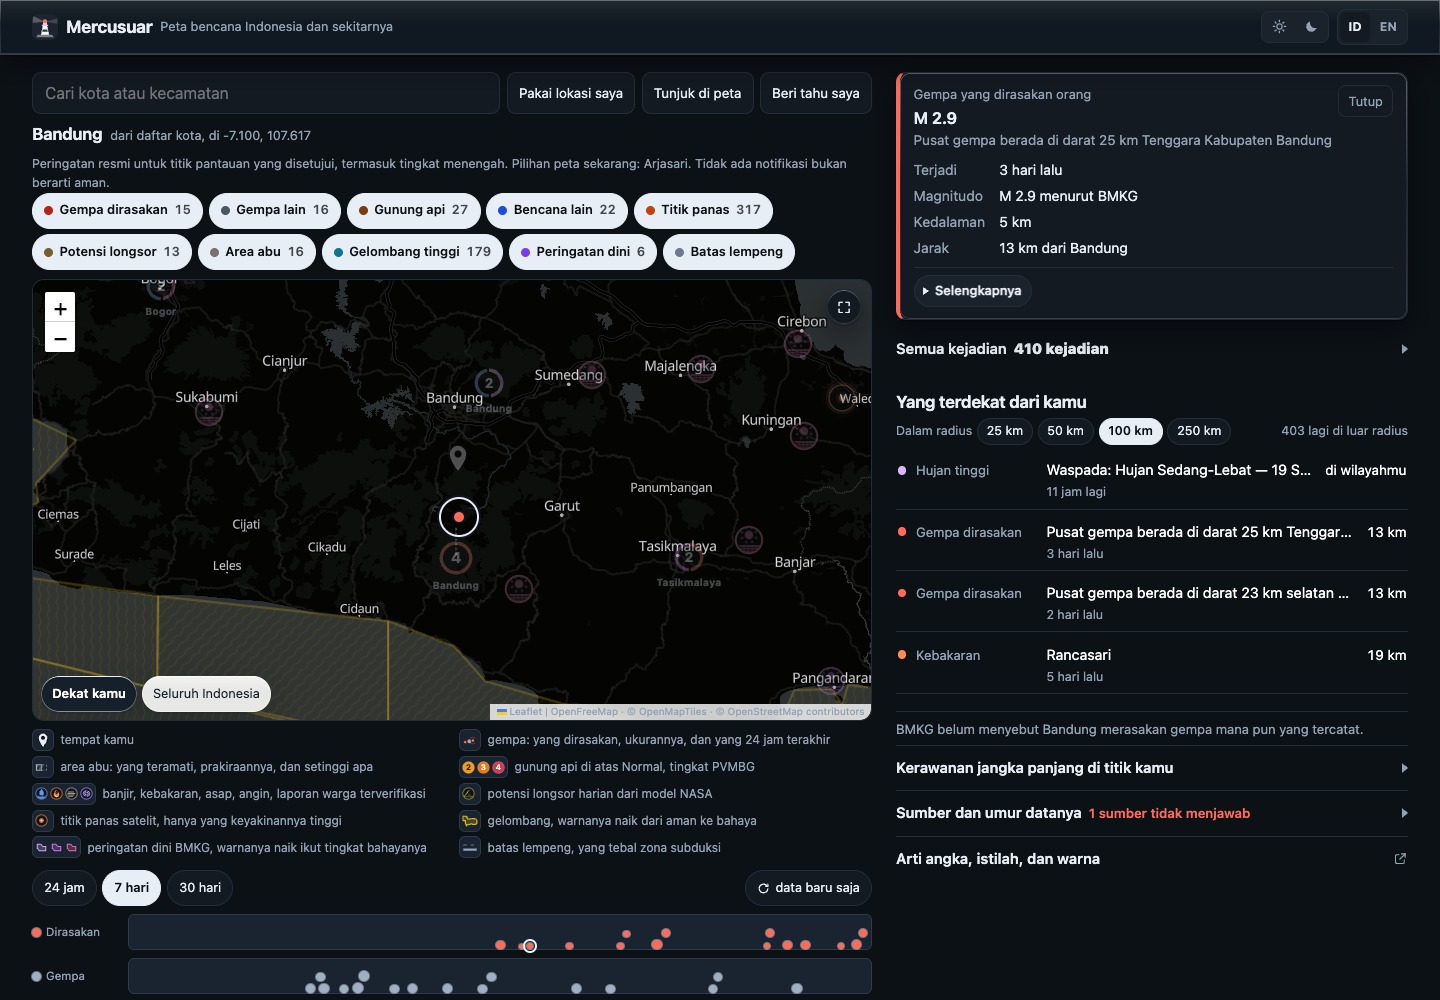Open the map in fullscreen
The width and height of the screenshot is (1440, 1000).
844,307
